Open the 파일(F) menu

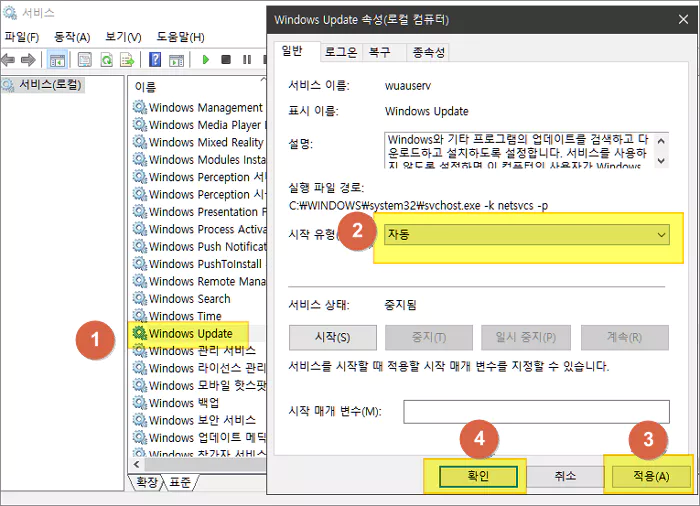pos(21,37)
